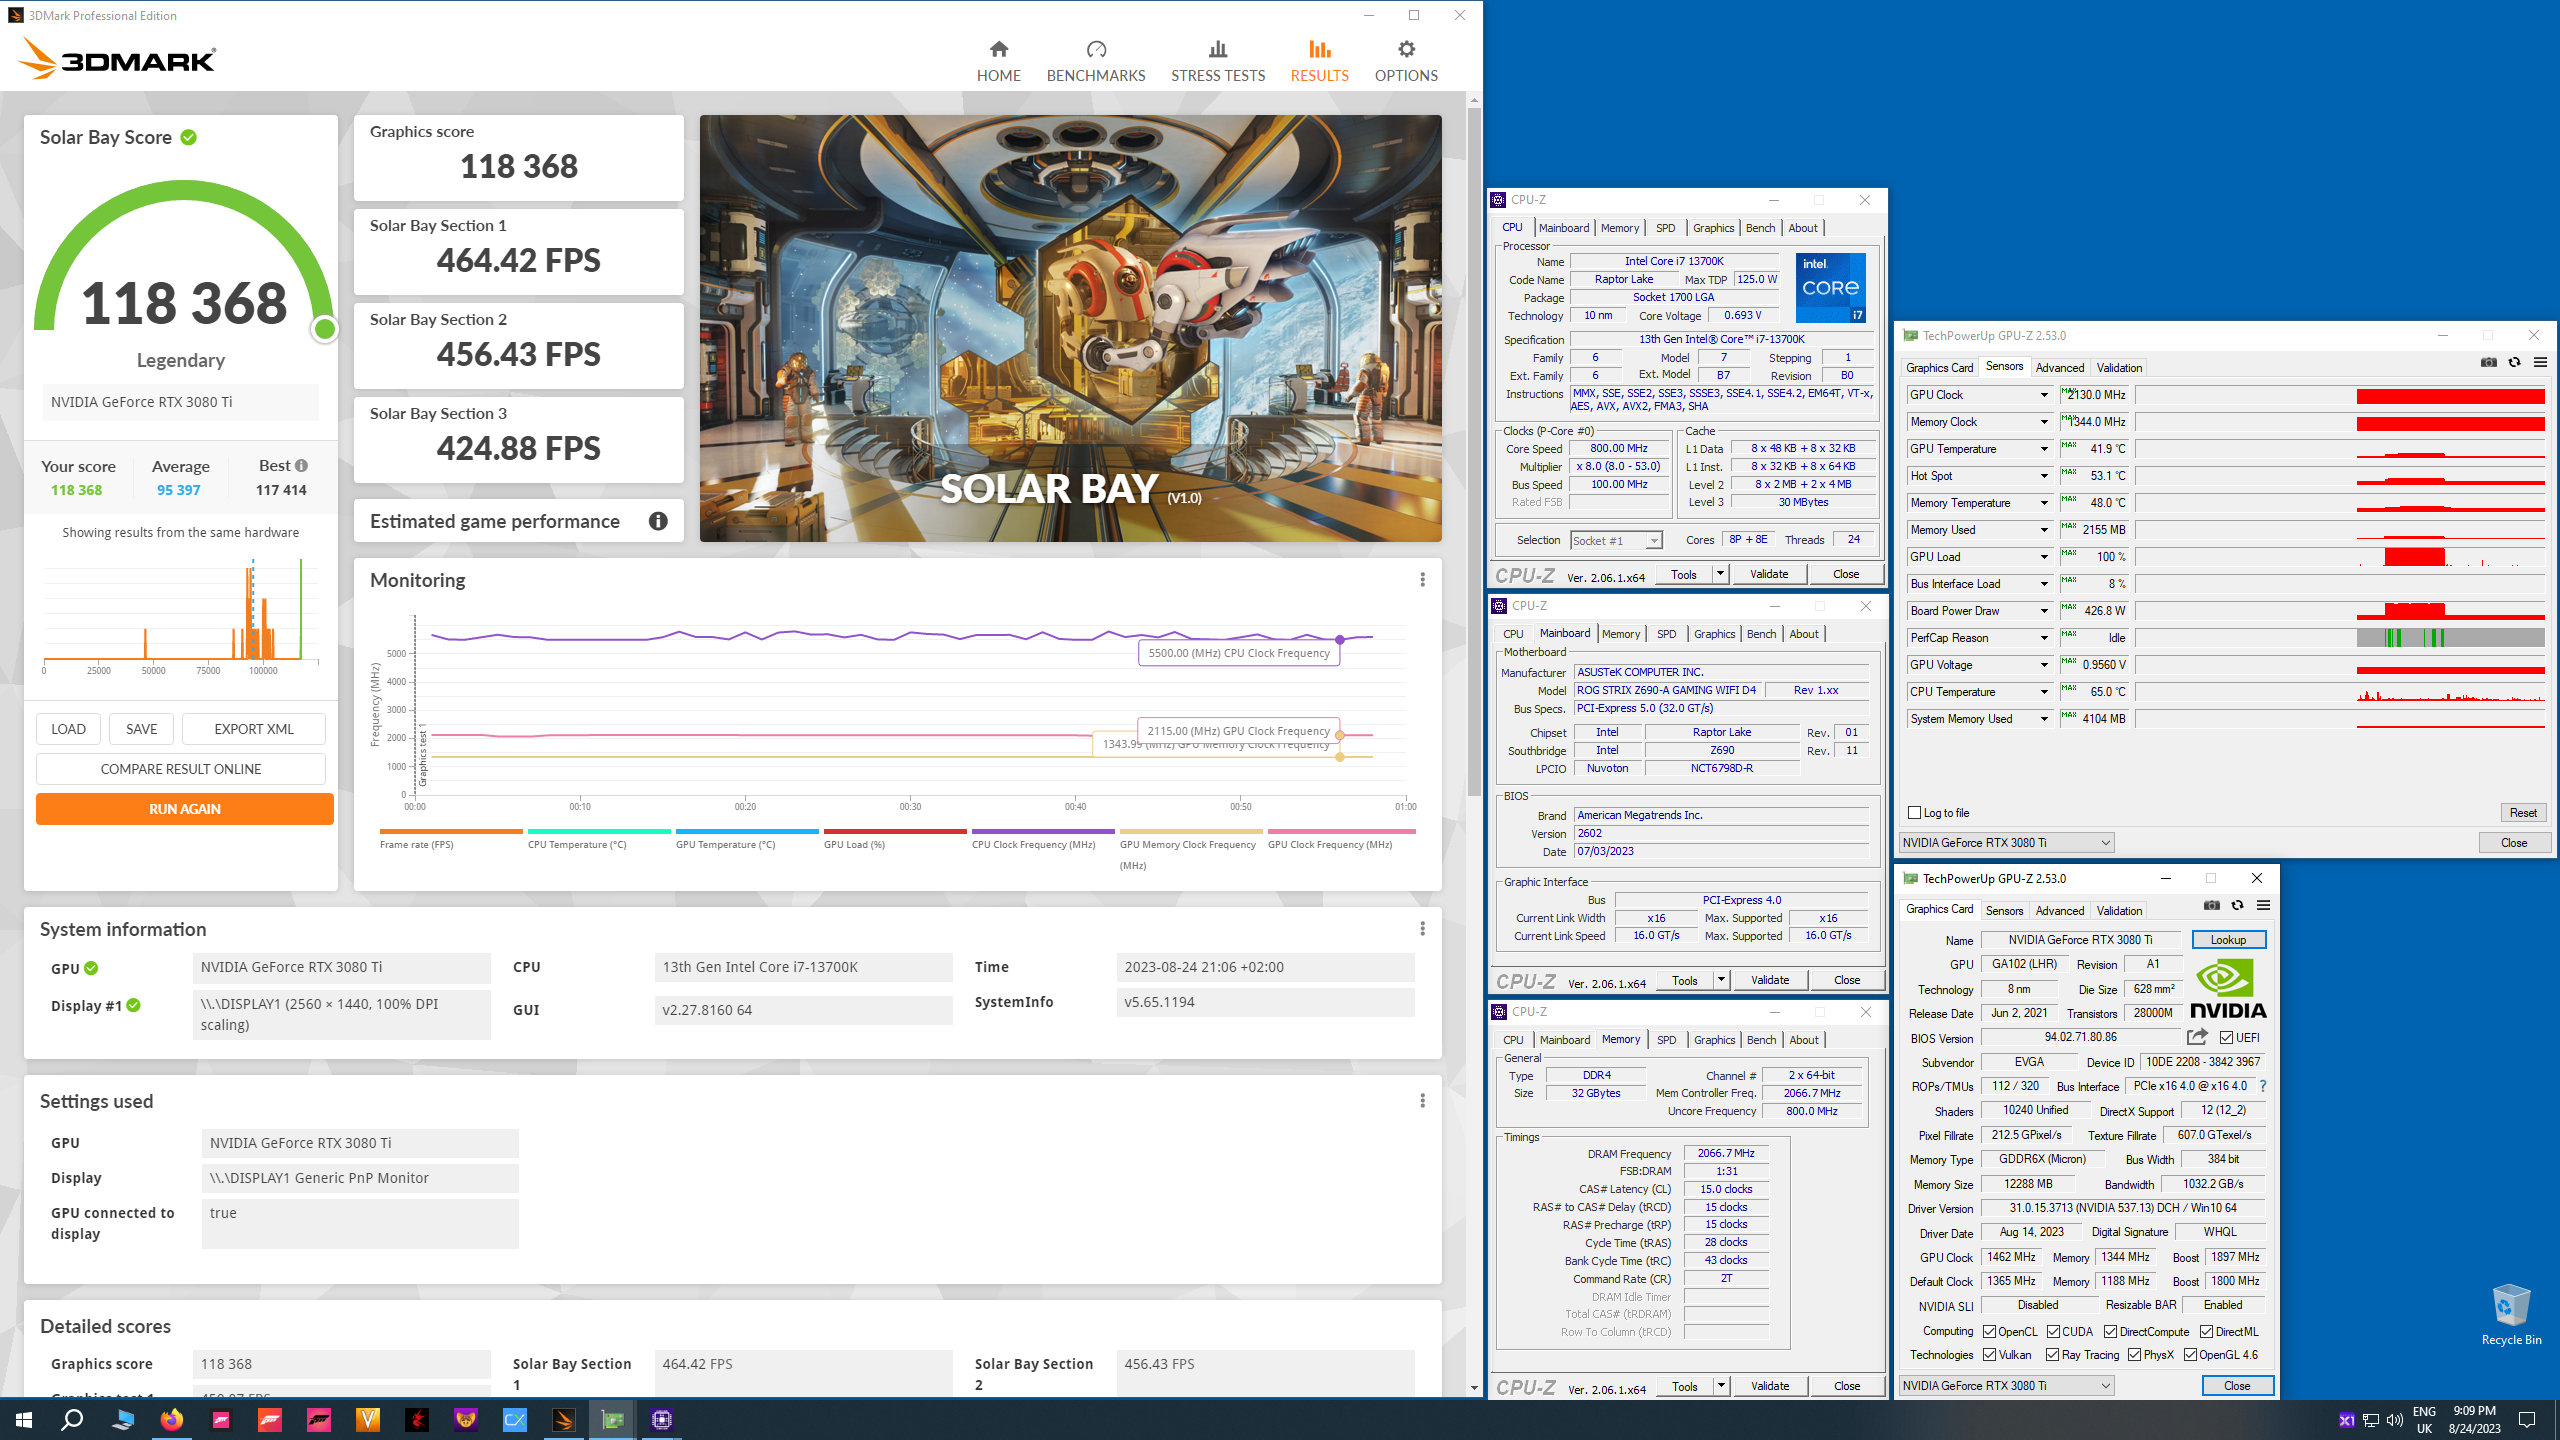
Task: Expand the CPU Temperature sensor dropdown
Action: 2044,692
